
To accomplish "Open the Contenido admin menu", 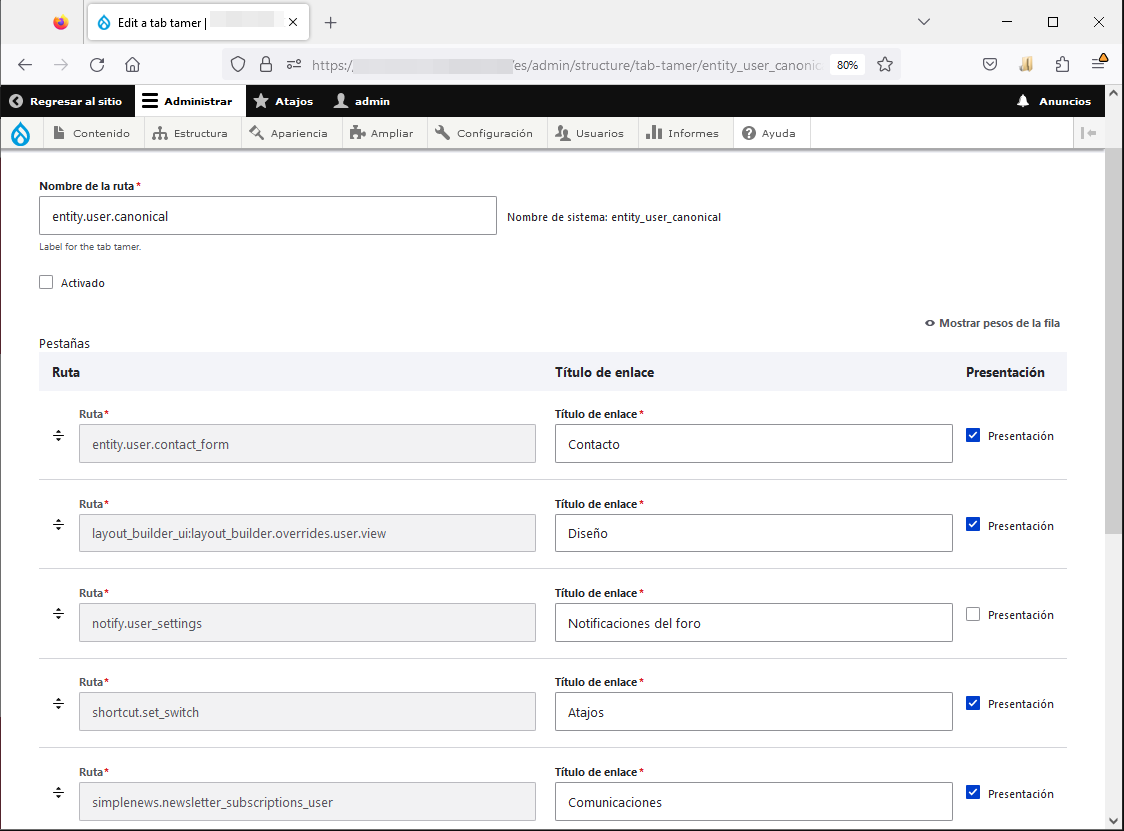I will click(91, 133).
